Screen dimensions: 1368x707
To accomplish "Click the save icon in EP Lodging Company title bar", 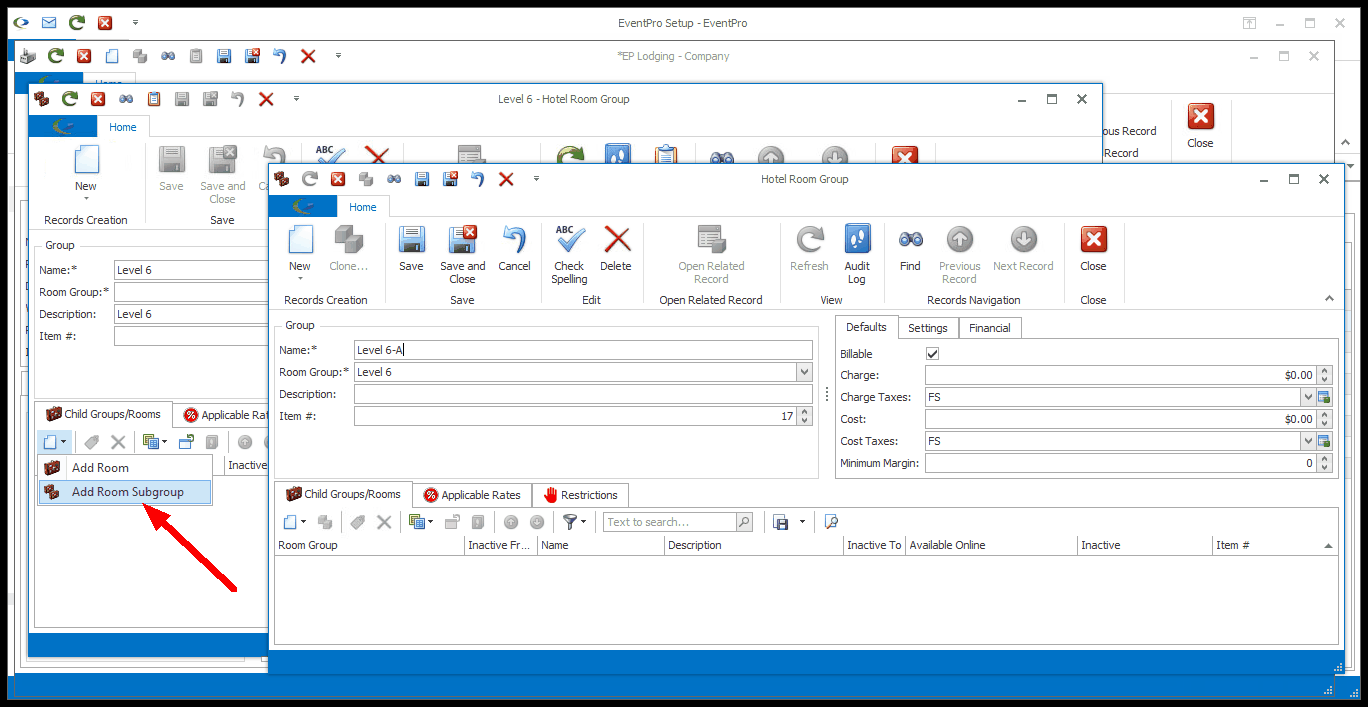I will pos(224,56).
